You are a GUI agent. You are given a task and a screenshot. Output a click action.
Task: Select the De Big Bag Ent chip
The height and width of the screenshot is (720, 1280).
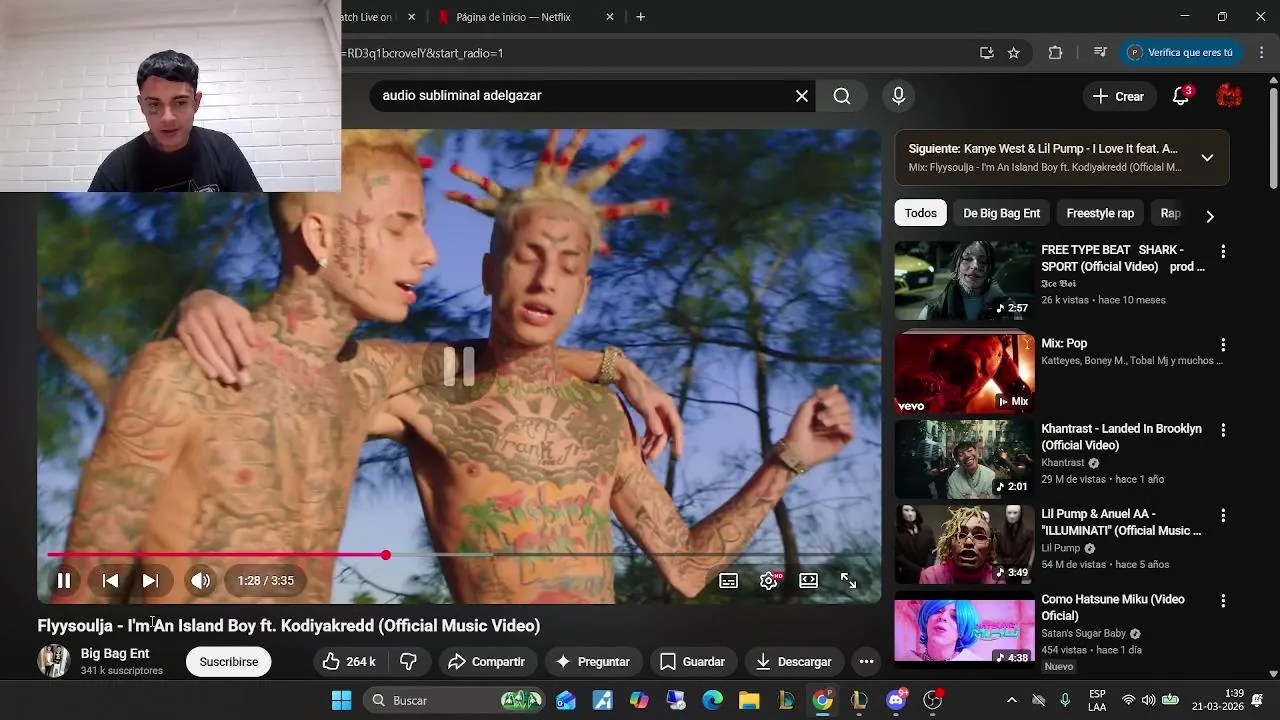click(1001, 213)
